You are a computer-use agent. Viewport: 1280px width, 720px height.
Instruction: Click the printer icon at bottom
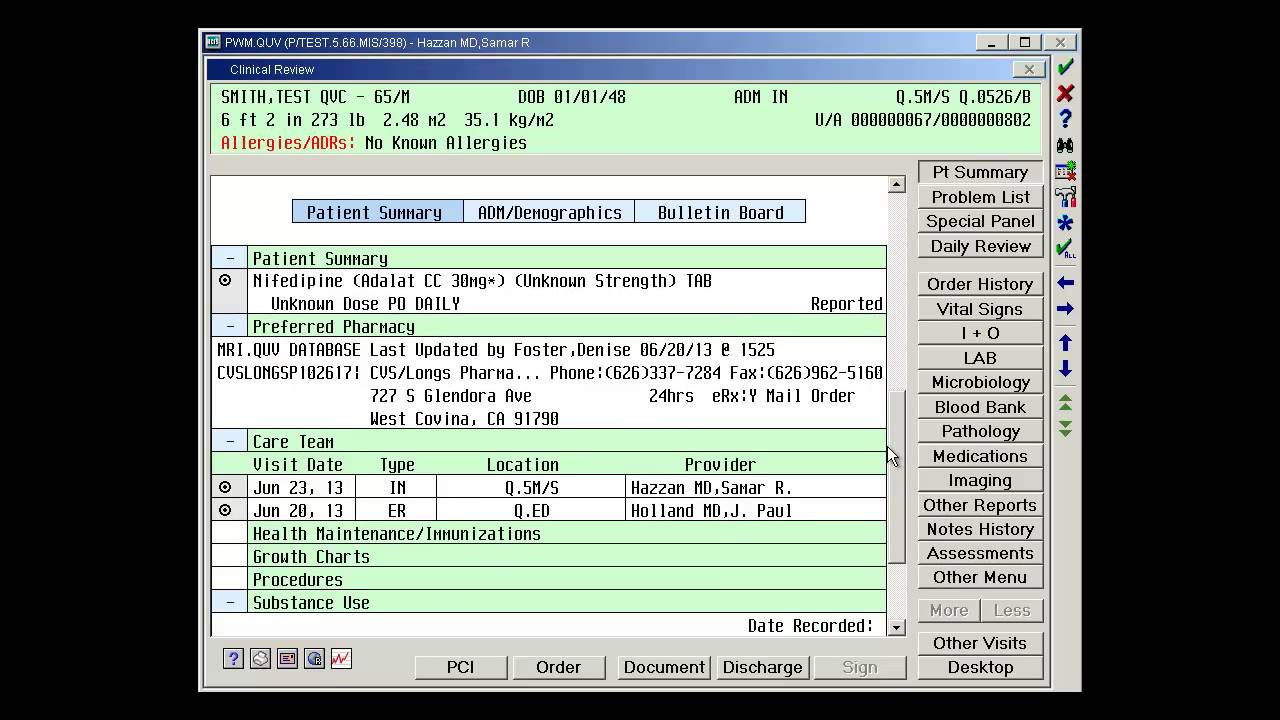coord(260,659)
